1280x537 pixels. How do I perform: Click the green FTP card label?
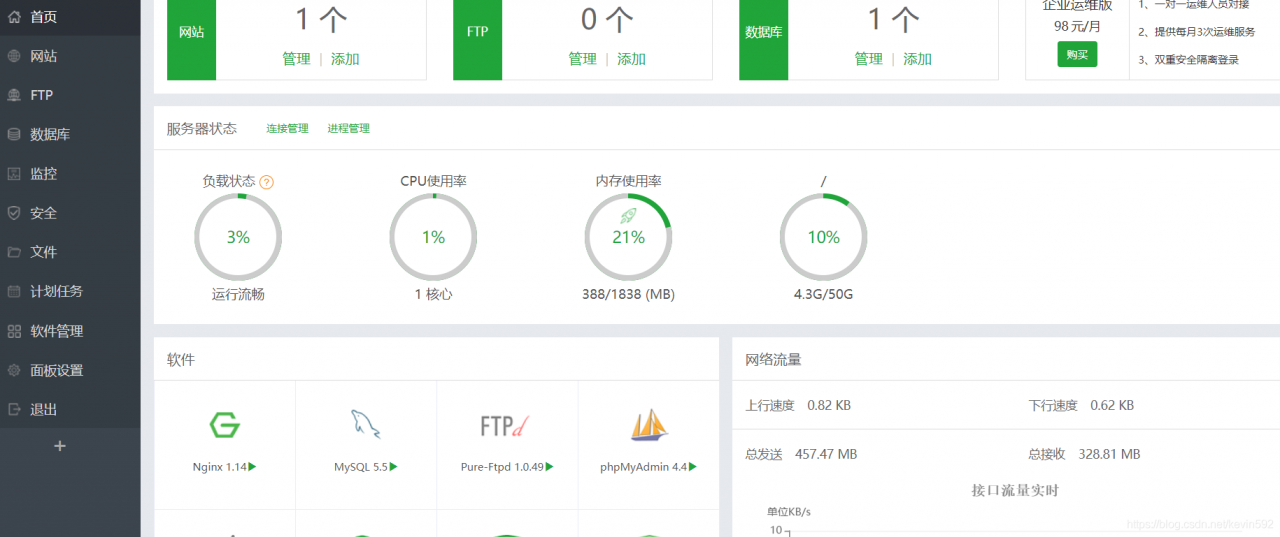(477, 32)
